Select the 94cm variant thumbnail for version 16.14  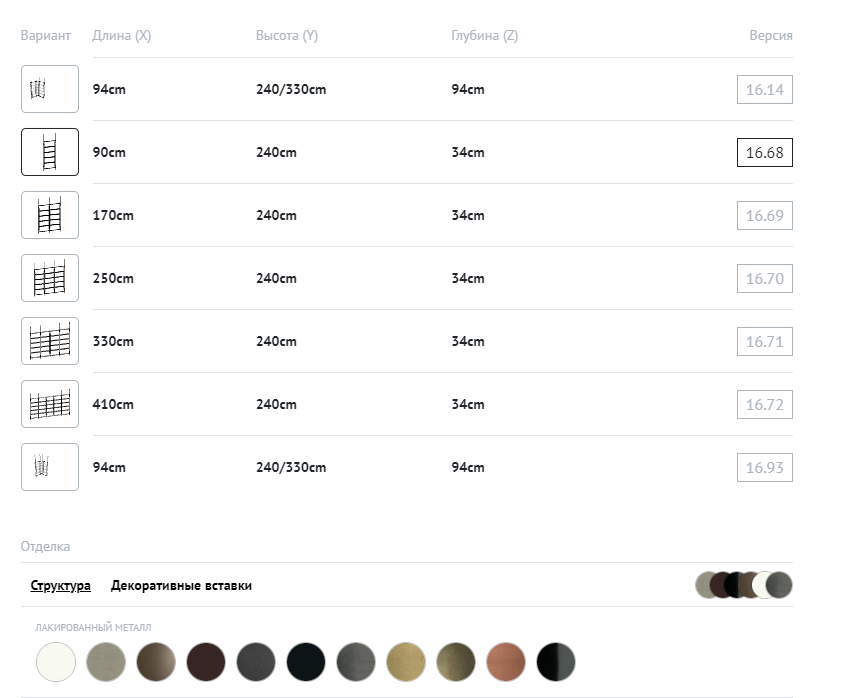[x=50, y=89]
